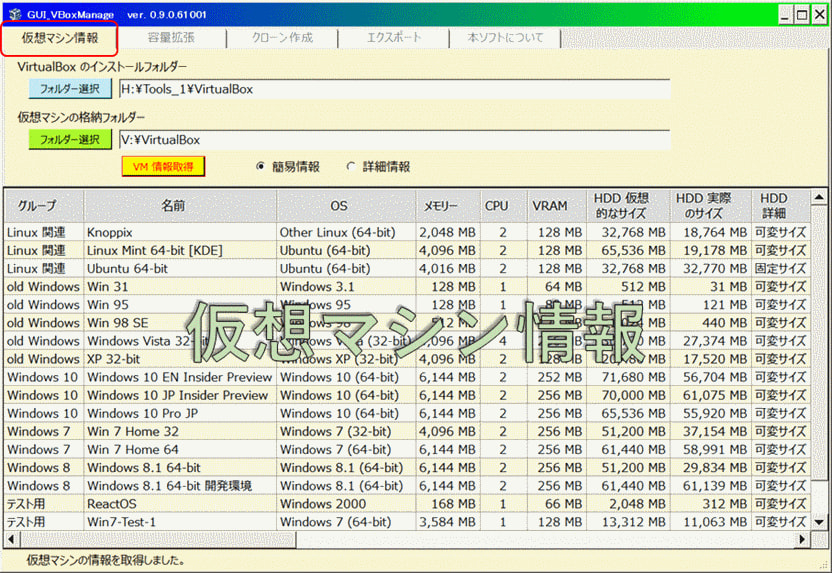This screenshot has height=573, width=832.
Task: Click the green フォルダー選択 button for VM storage folder
Action: pyautogui.click(x=70, y=140)
